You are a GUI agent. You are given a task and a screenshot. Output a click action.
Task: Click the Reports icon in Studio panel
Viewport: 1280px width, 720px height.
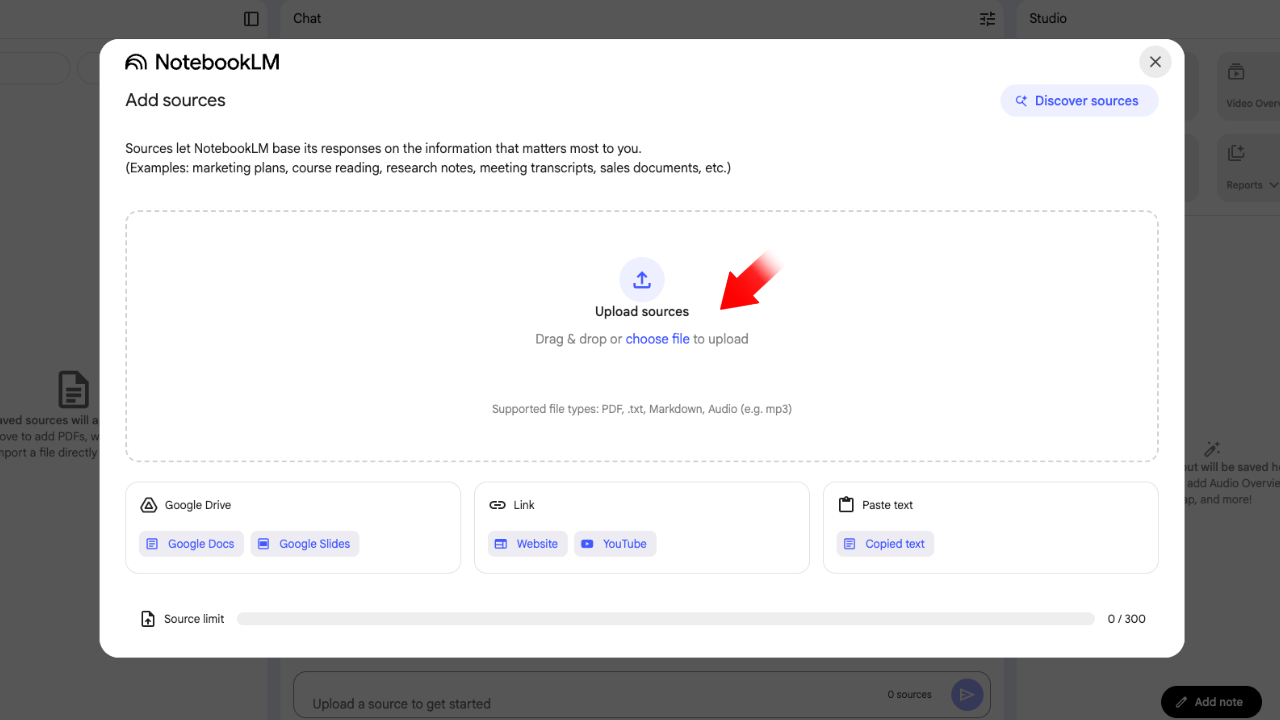tap(1236, 153)
